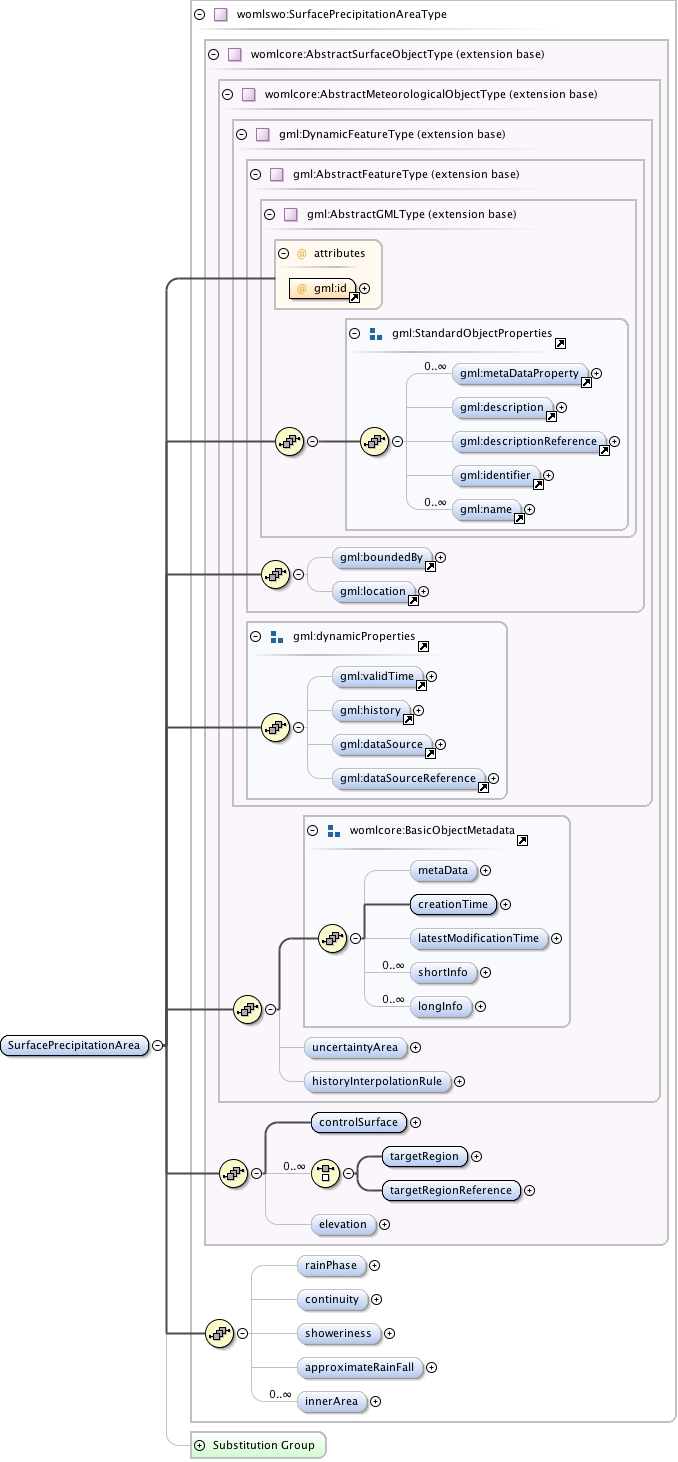Collapse gml:DynamicFeatureType extension base
This screenshot has height=1462, width=678.
pos(241,134)
